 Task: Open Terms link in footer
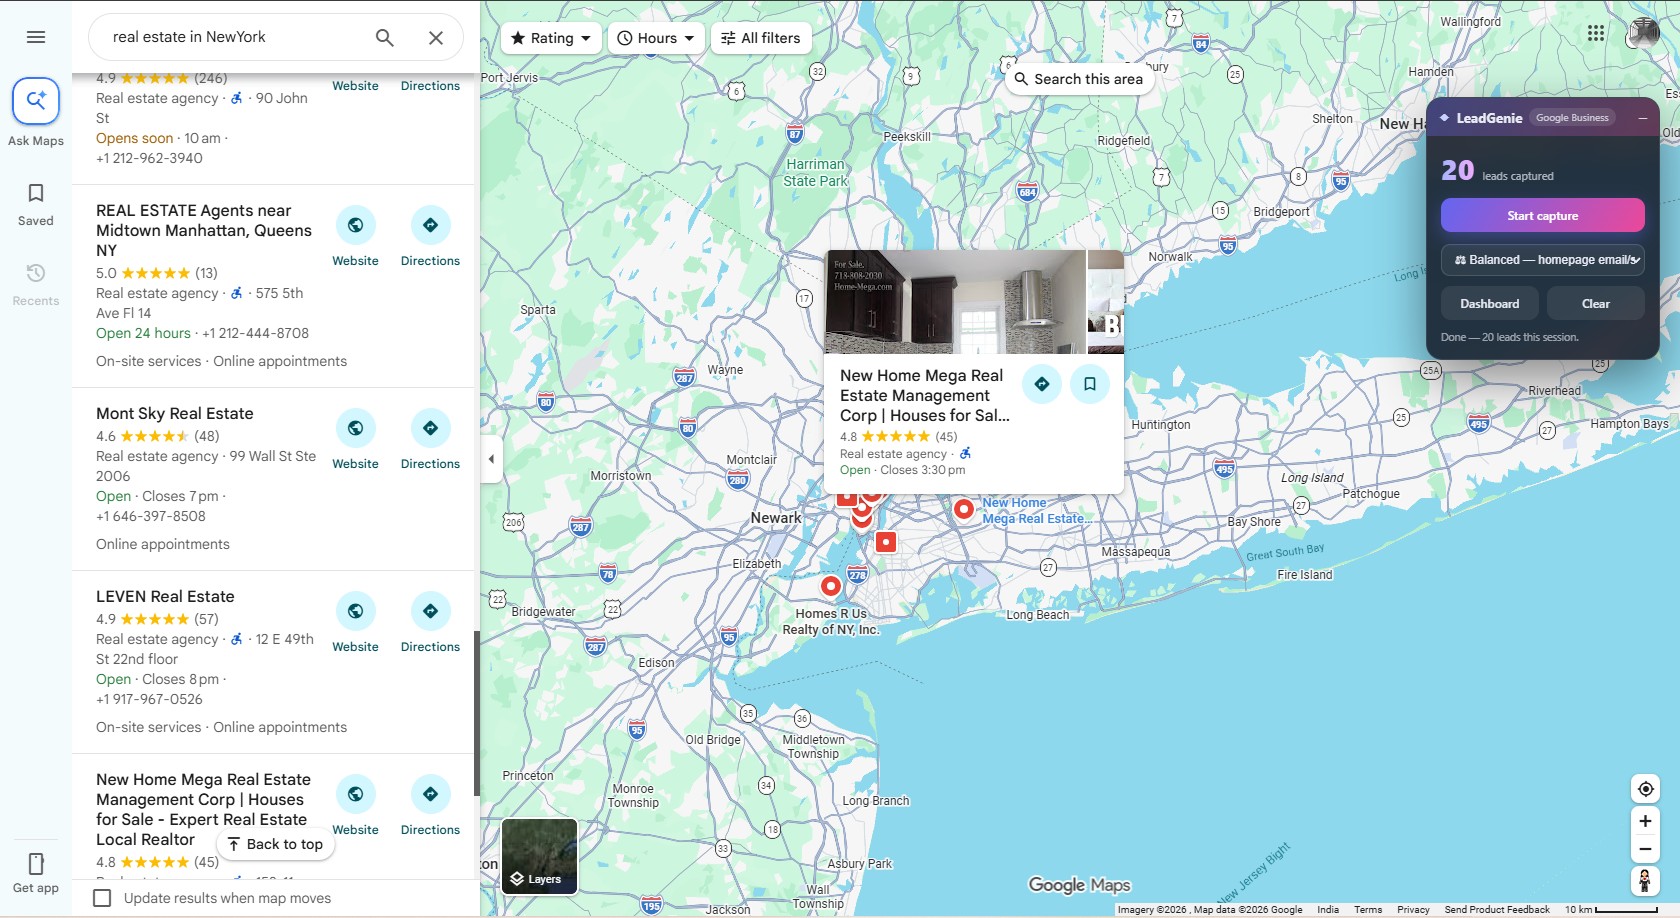coord(1368,910)
